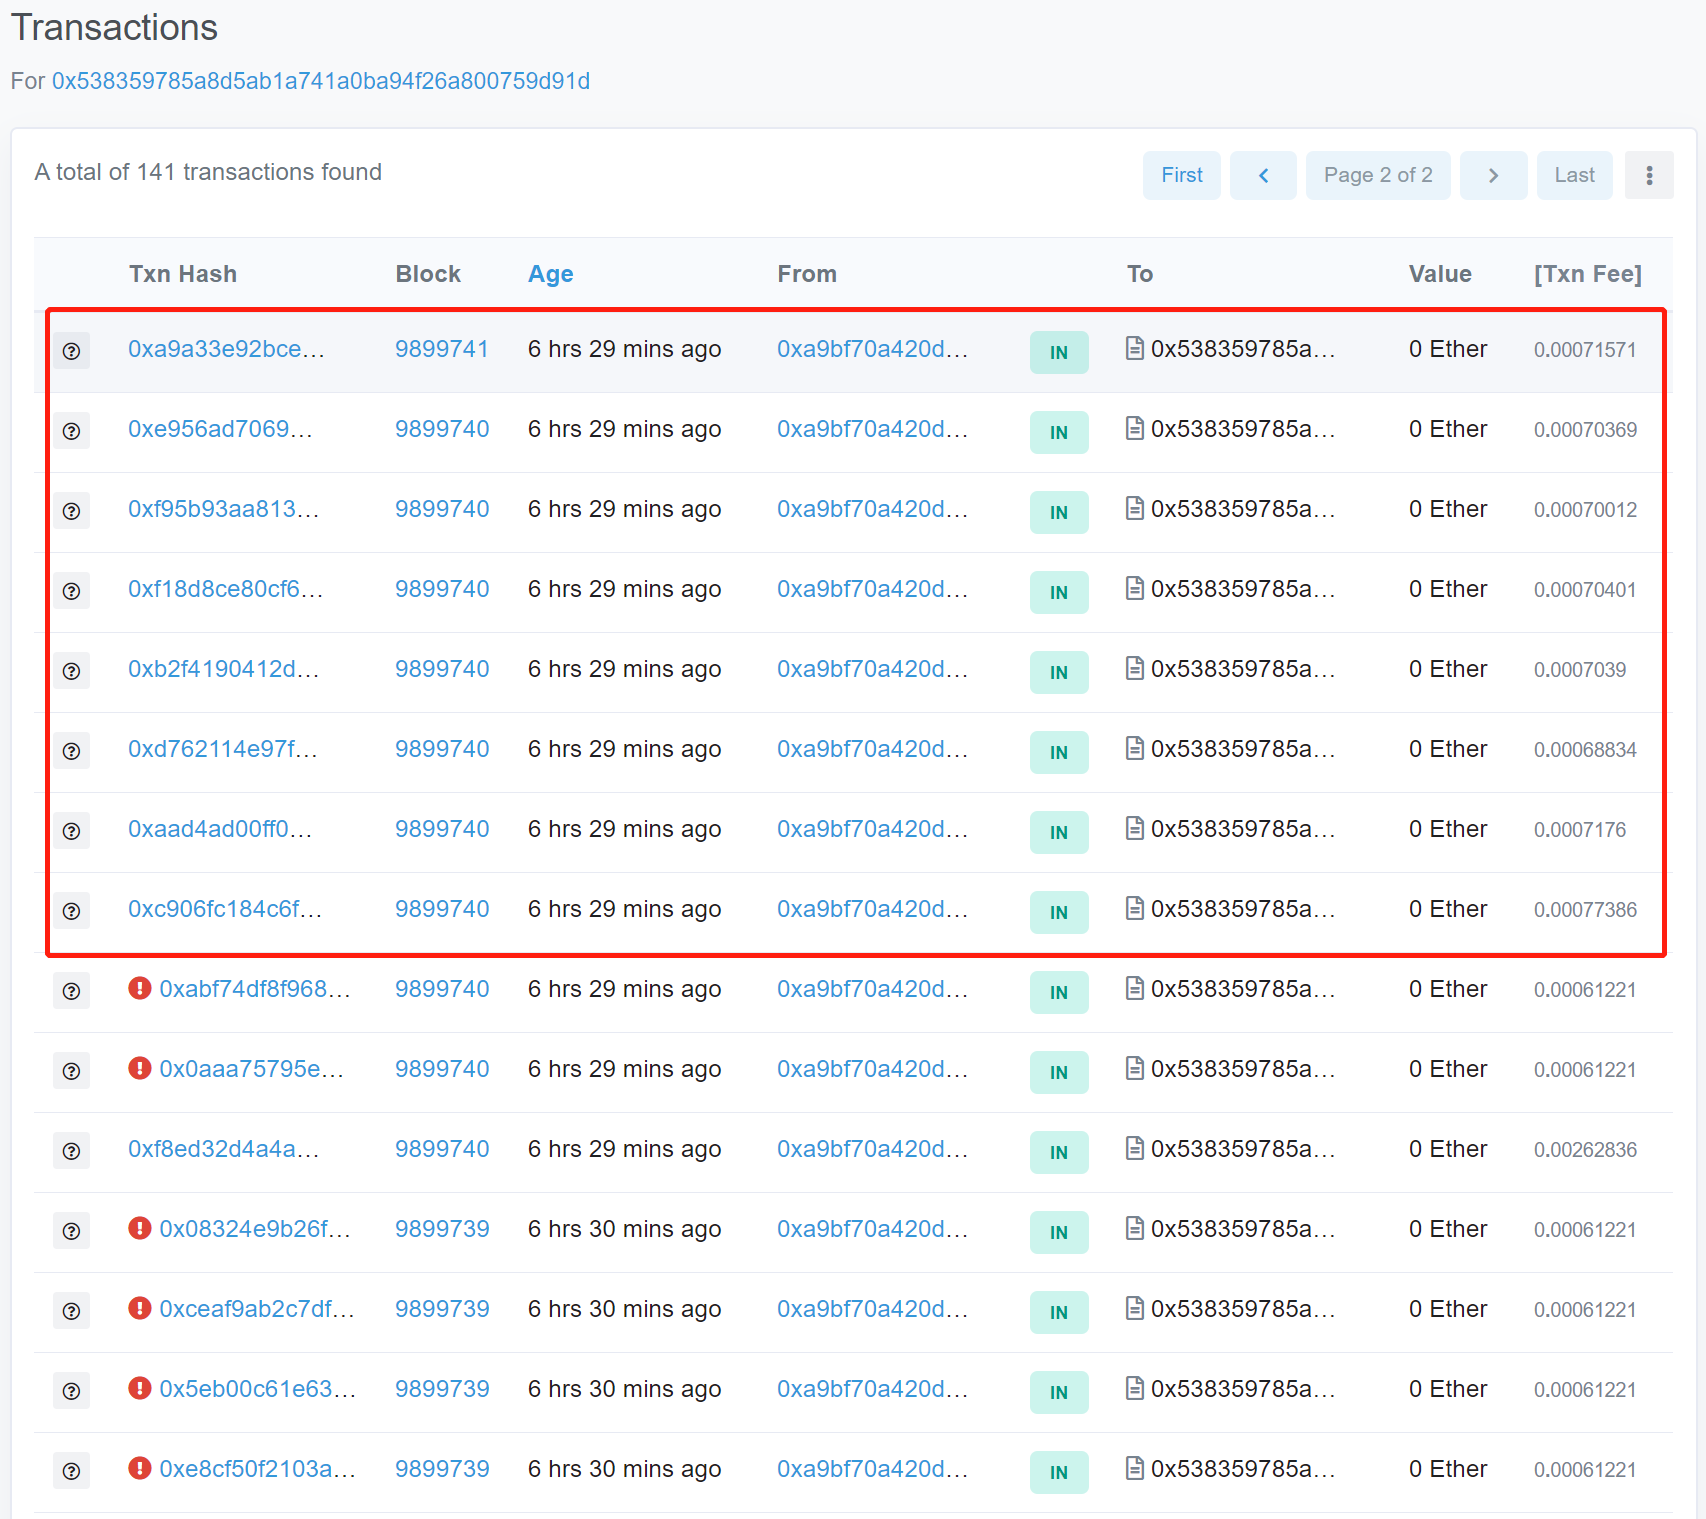
Task: Open the three-dot options menu
Action: (x=1648, y=176)
